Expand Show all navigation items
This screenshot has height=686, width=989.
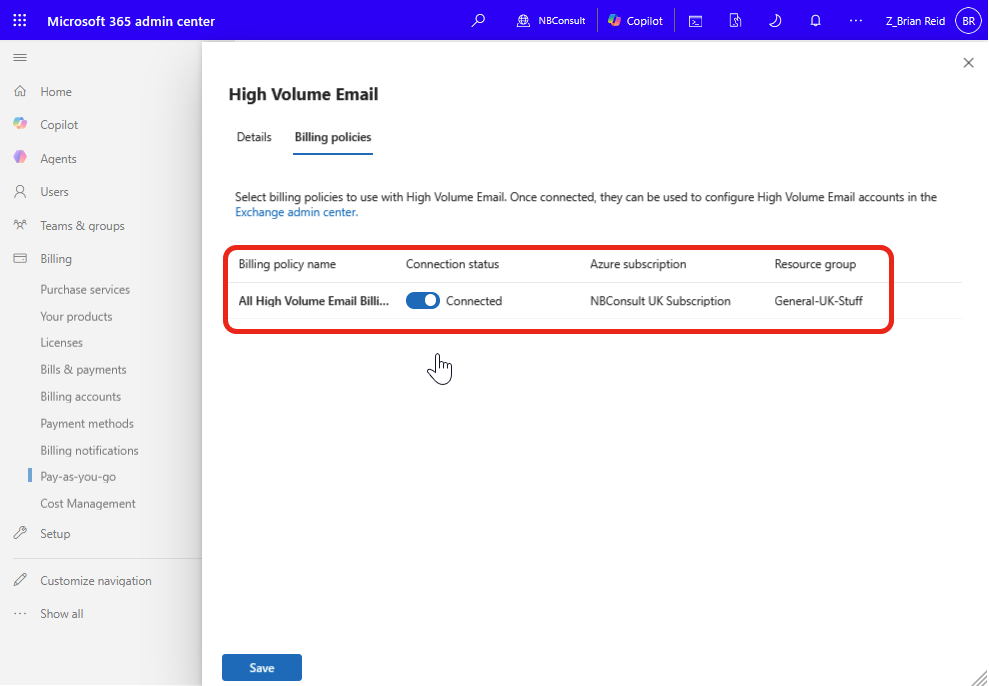[x=61, y=614]
